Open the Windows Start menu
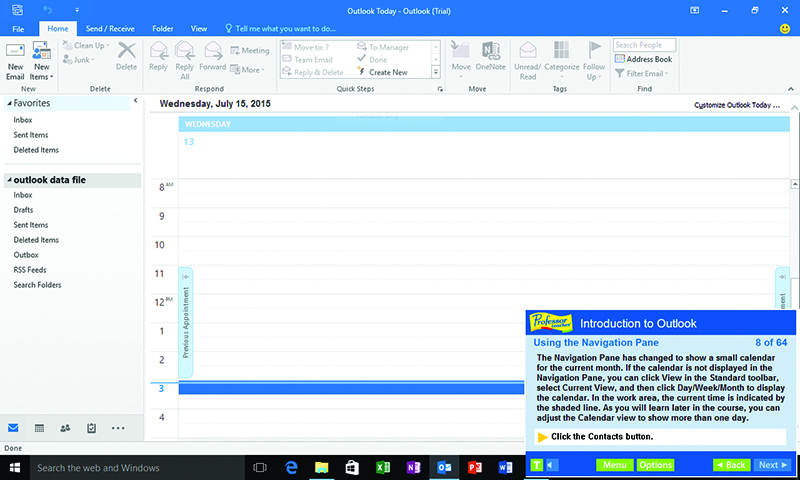Screen dimensions: 800x480 click(15, 468)
